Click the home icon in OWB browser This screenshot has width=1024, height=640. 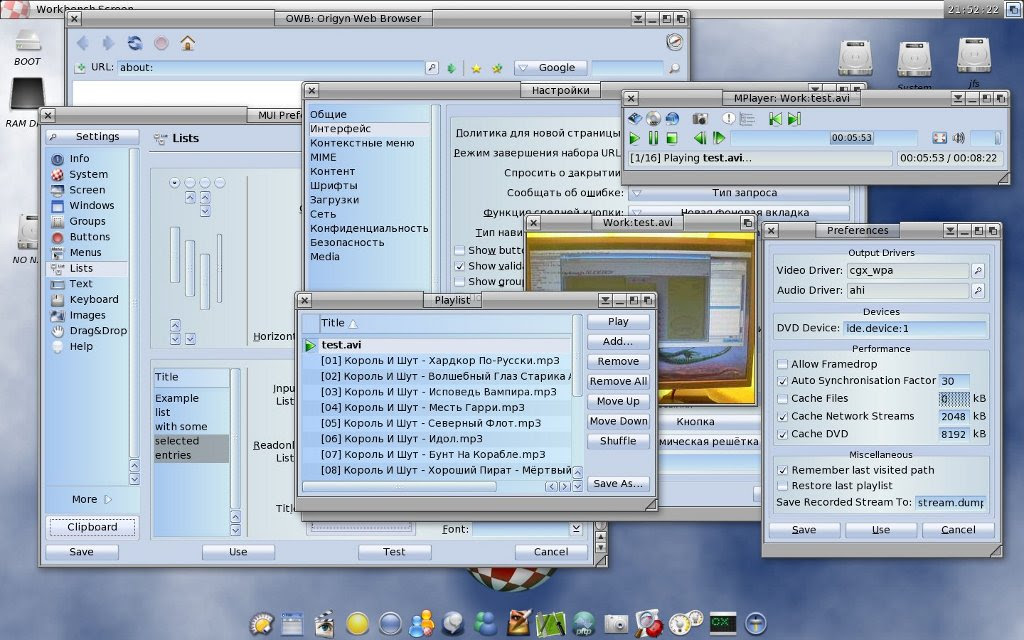[x=188, y=44]
